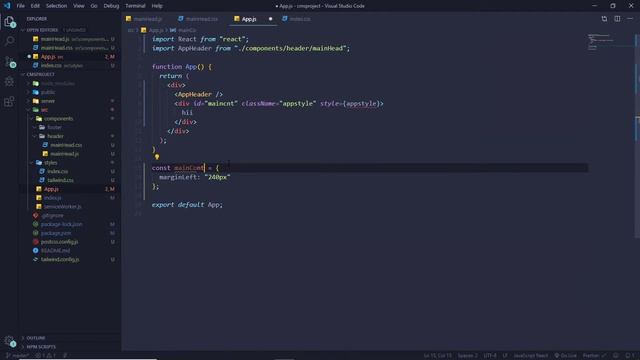The height and width of the screenshot is (360, 640).
Task: Click the UTF-8 encoding in status bar
Action: (x=490, y=356)
